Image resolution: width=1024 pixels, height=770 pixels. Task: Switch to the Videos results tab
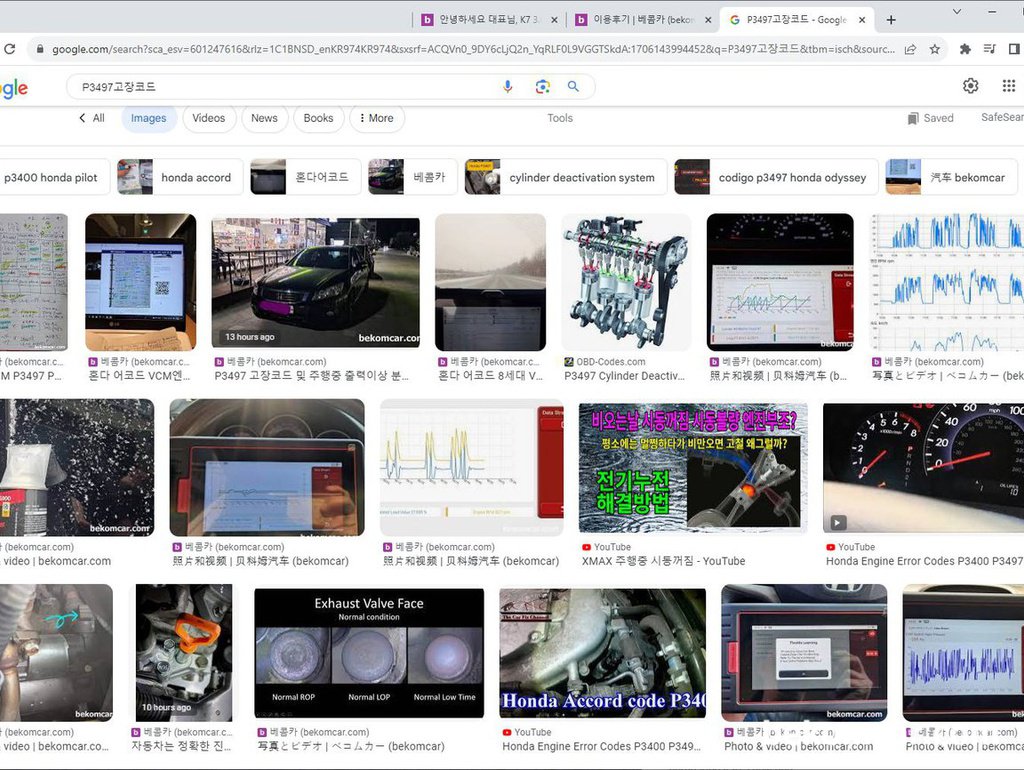(208, 118)
